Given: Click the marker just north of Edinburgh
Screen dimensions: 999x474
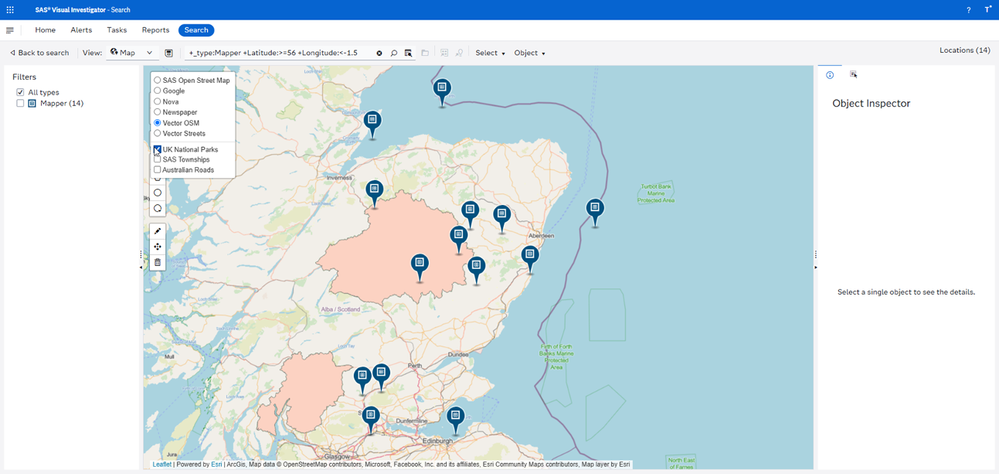Looking at the screenshot, I should pyautogui.click(x=455, y=419).
